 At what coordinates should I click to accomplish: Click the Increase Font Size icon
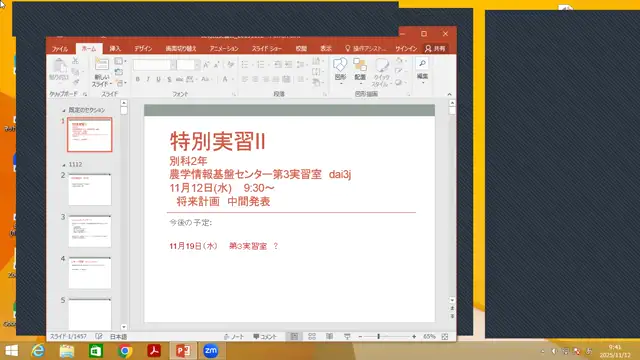pyautogui.click(x=207, y=64)
